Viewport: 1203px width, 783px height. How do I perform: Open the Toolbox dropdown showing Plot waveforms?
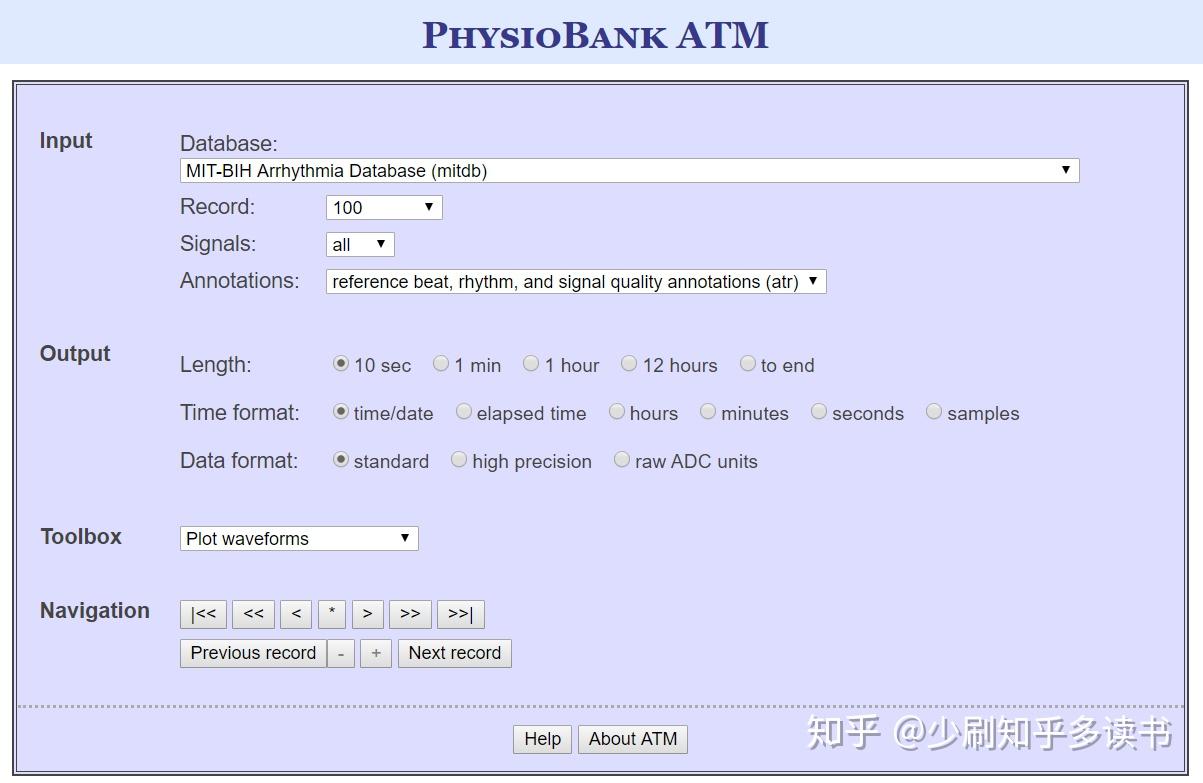click(x=299, y=538)
